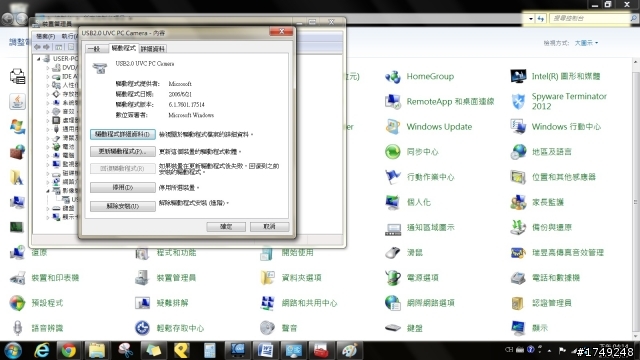Click Back arrow in Device Manager toolbar
This screenshot has width=640, height=360.
coord(38,47)
